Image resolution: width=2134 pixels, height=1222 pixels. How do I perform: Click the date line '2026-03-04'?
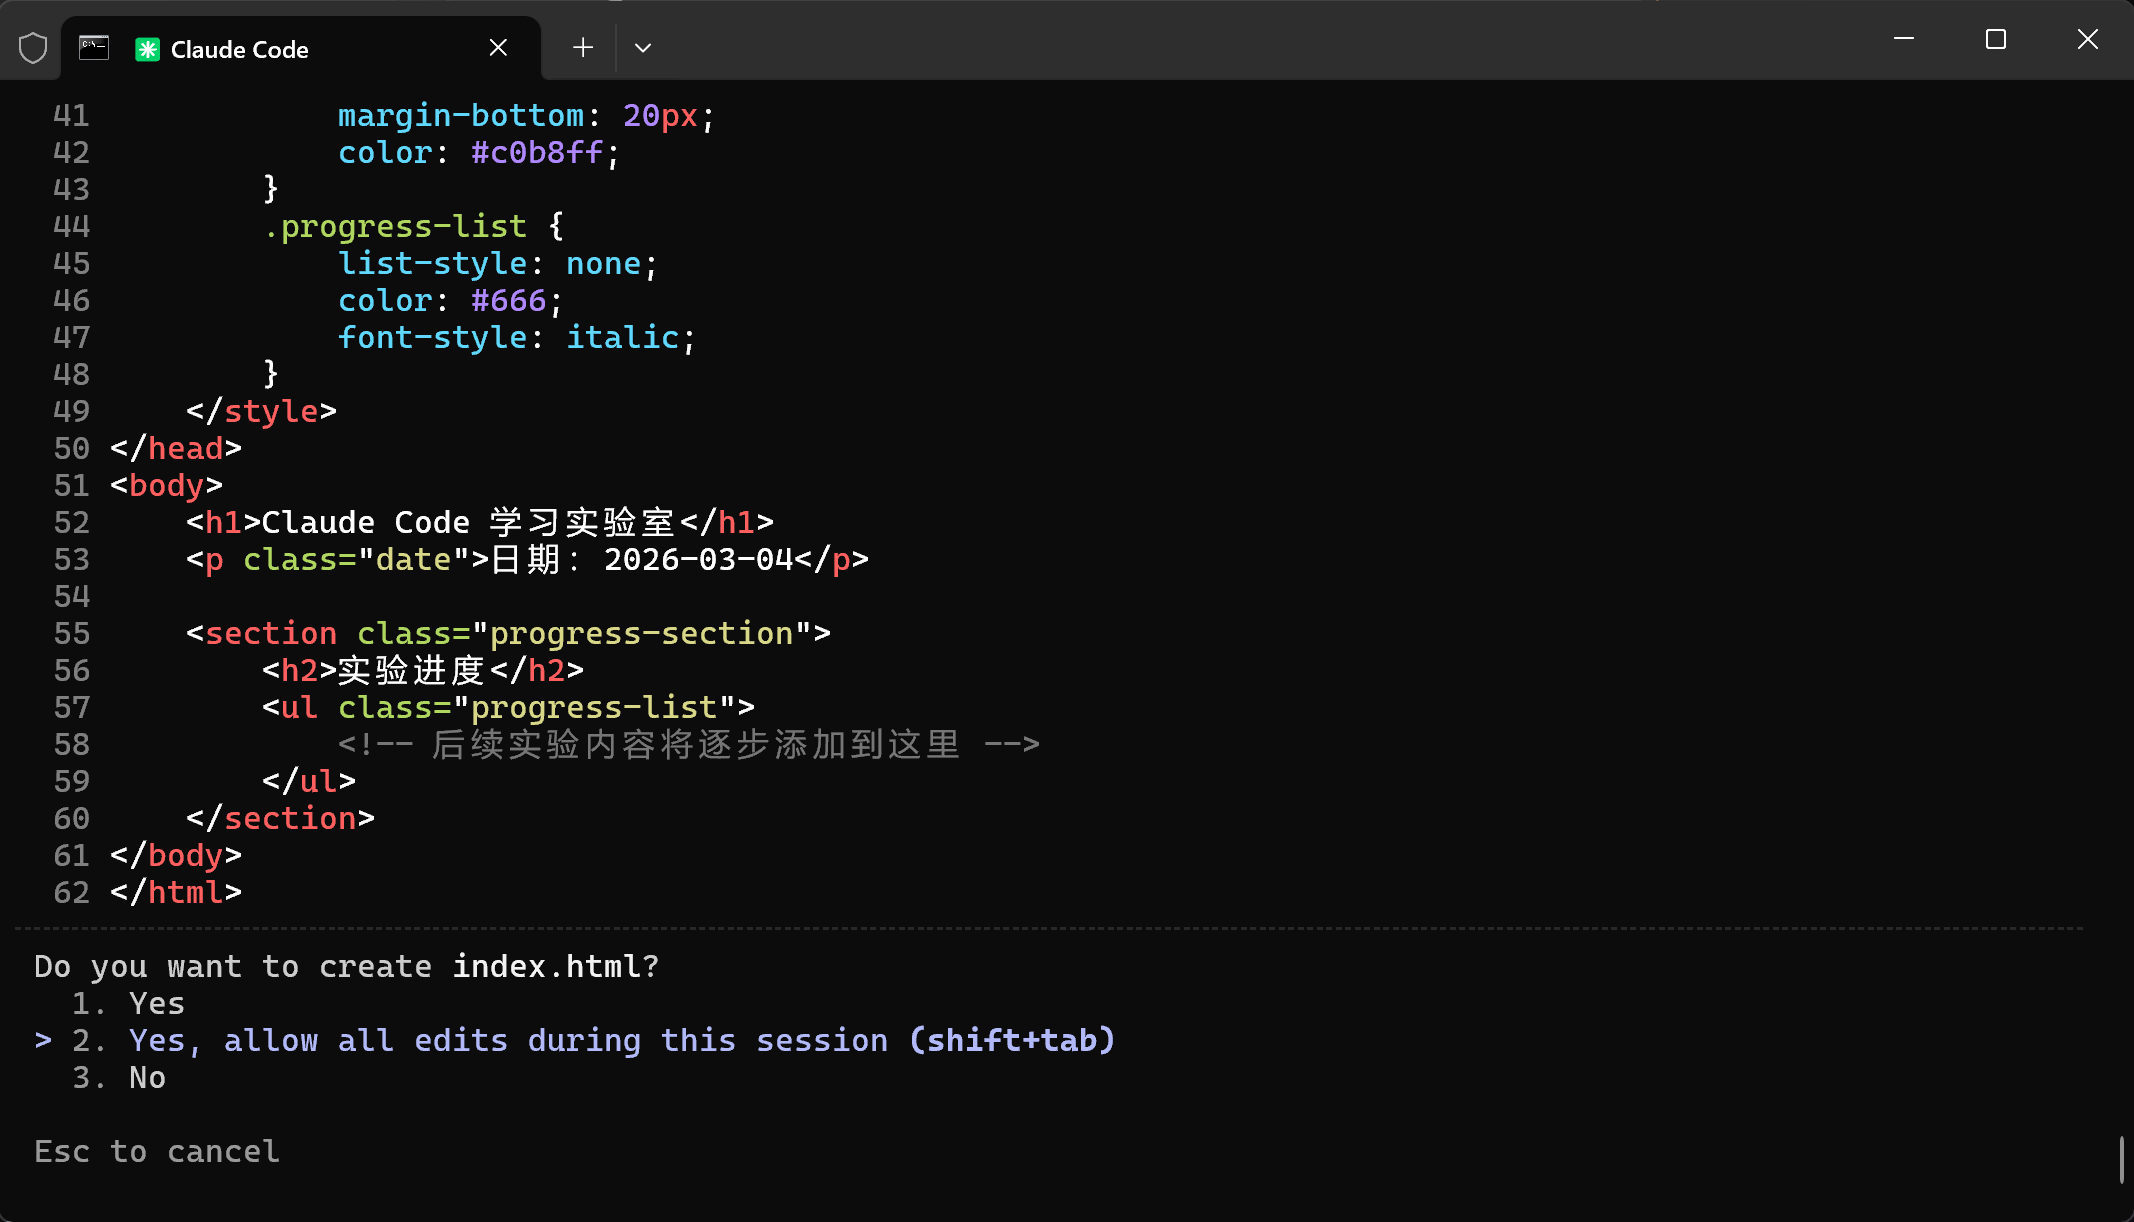[x=528, y=559]
